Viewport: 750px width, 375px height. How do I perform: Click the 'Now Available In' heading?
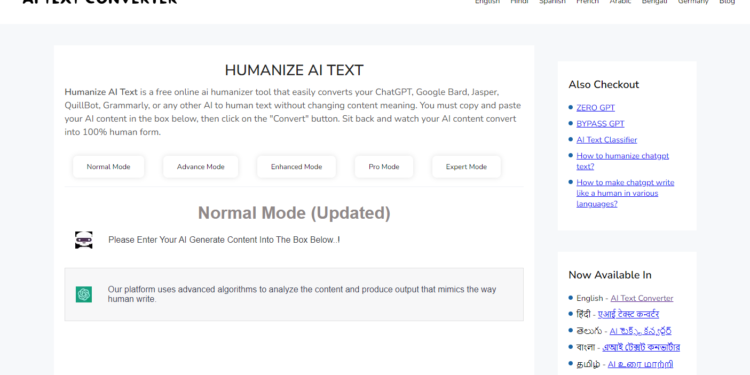point(610,275)
